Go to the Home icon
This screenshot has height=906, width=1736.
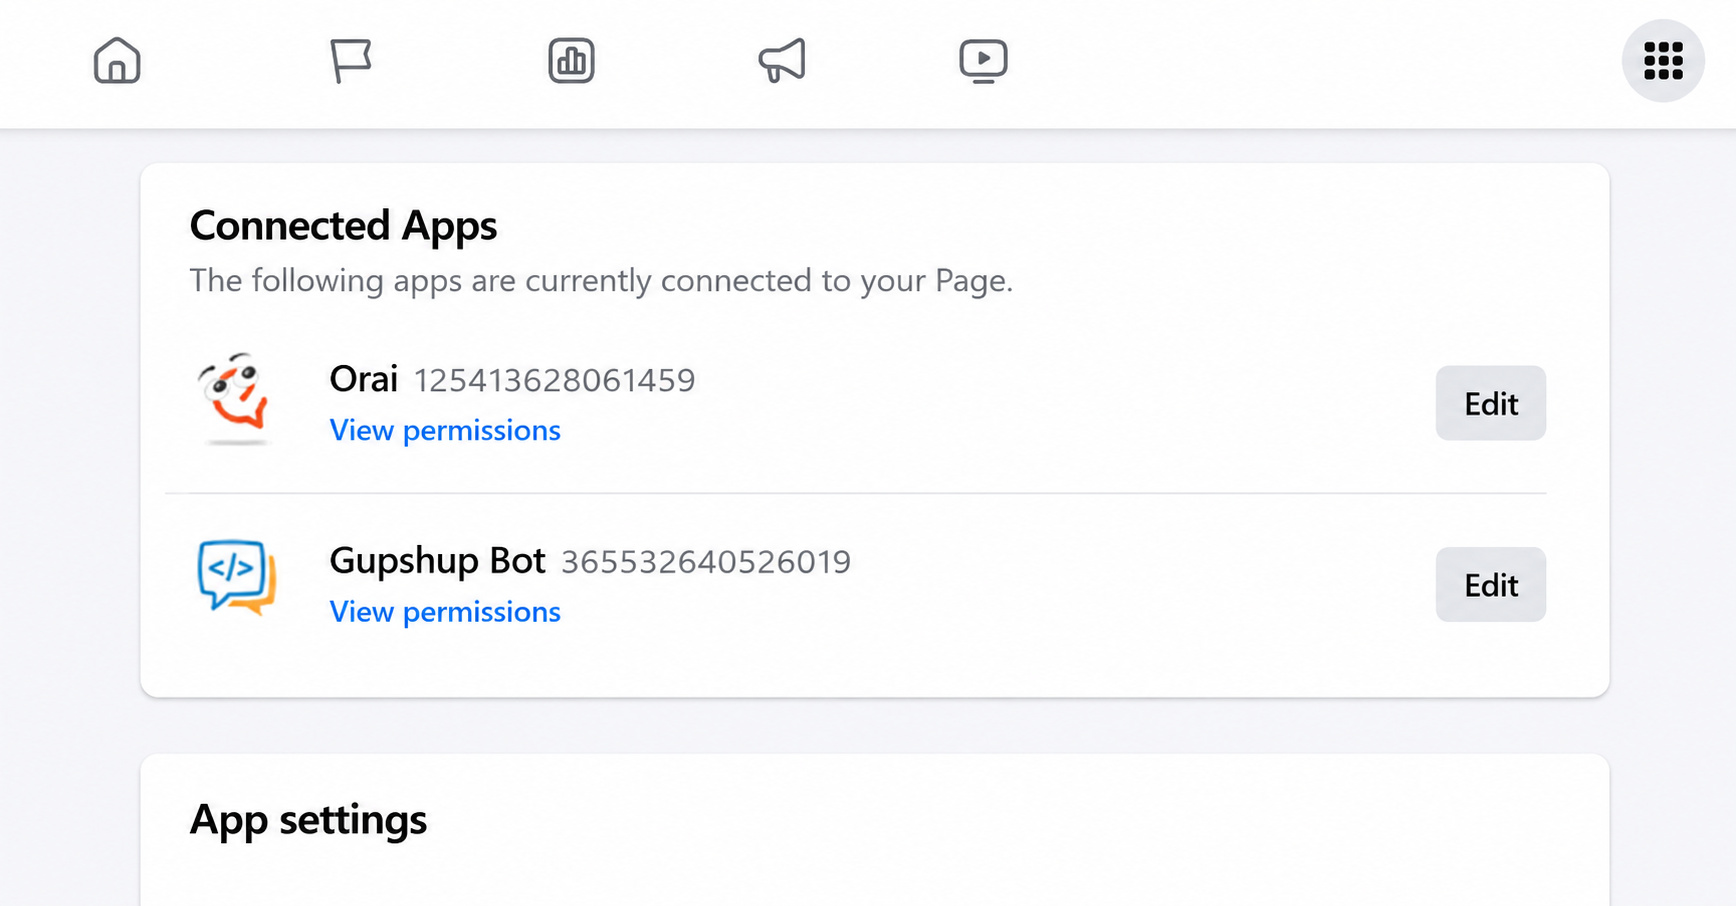(x=117, y=60)
